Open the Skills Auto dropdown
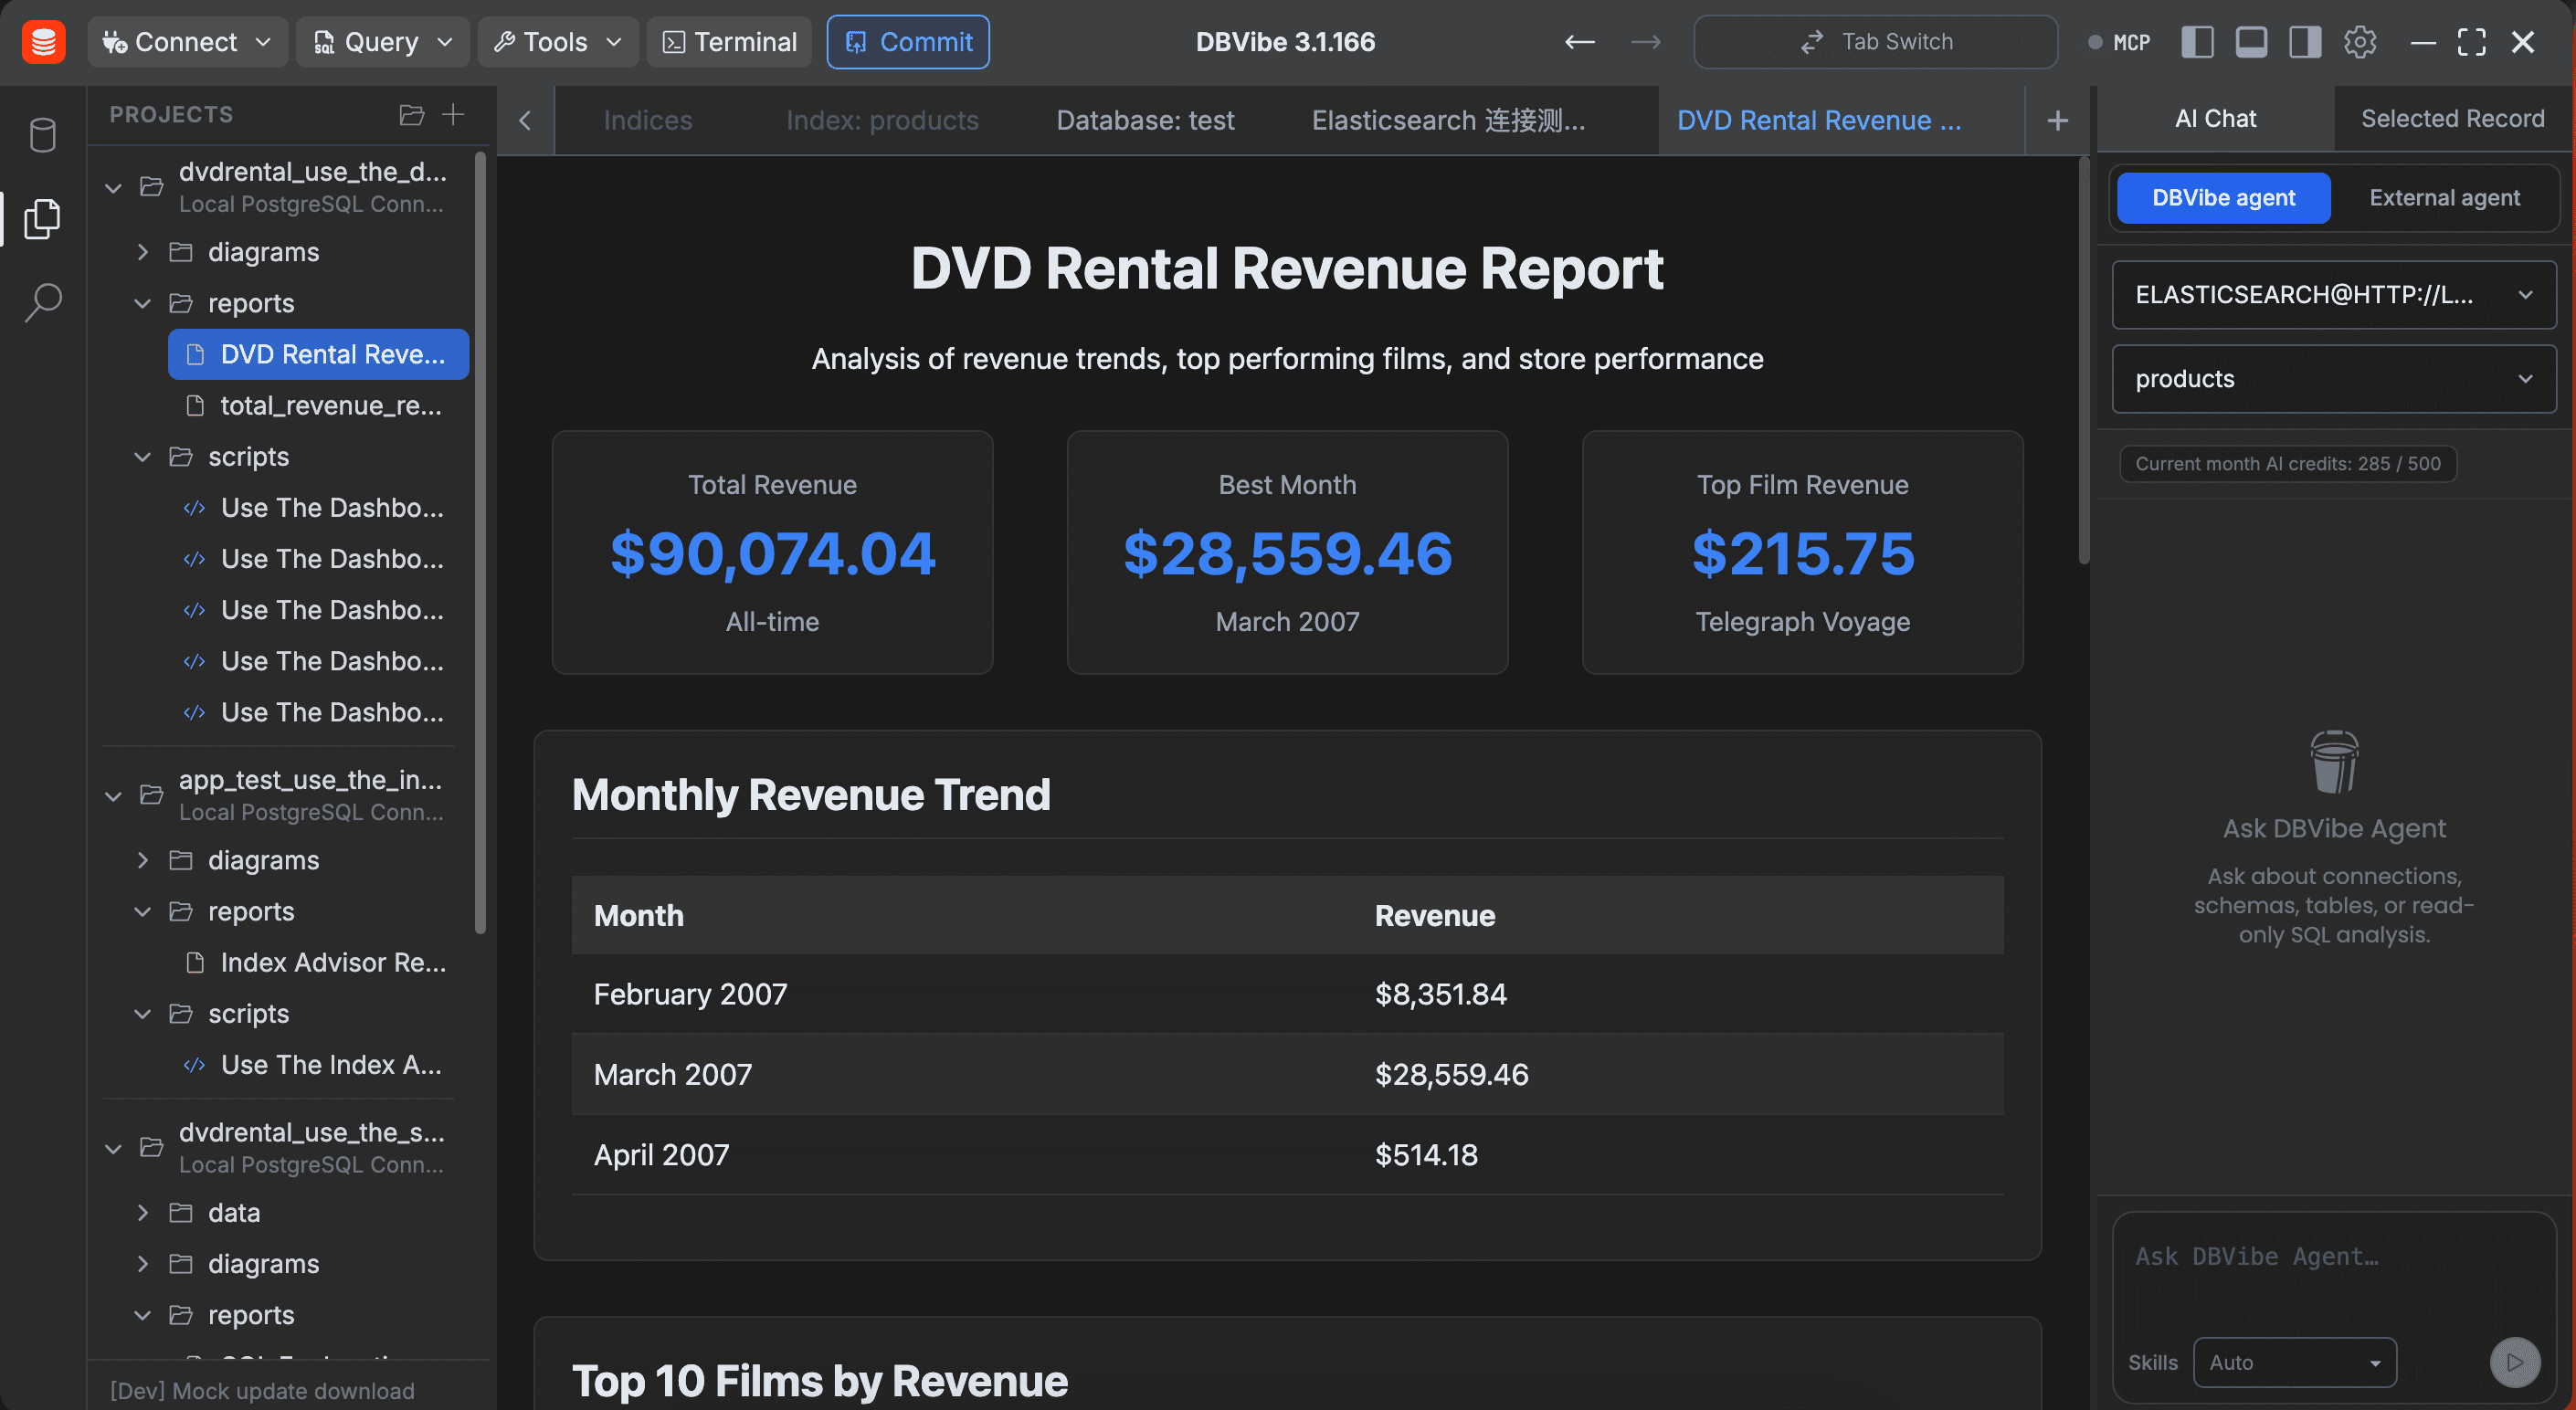Viewport: 2576px width, 1410px height. click(2294, 1362)
